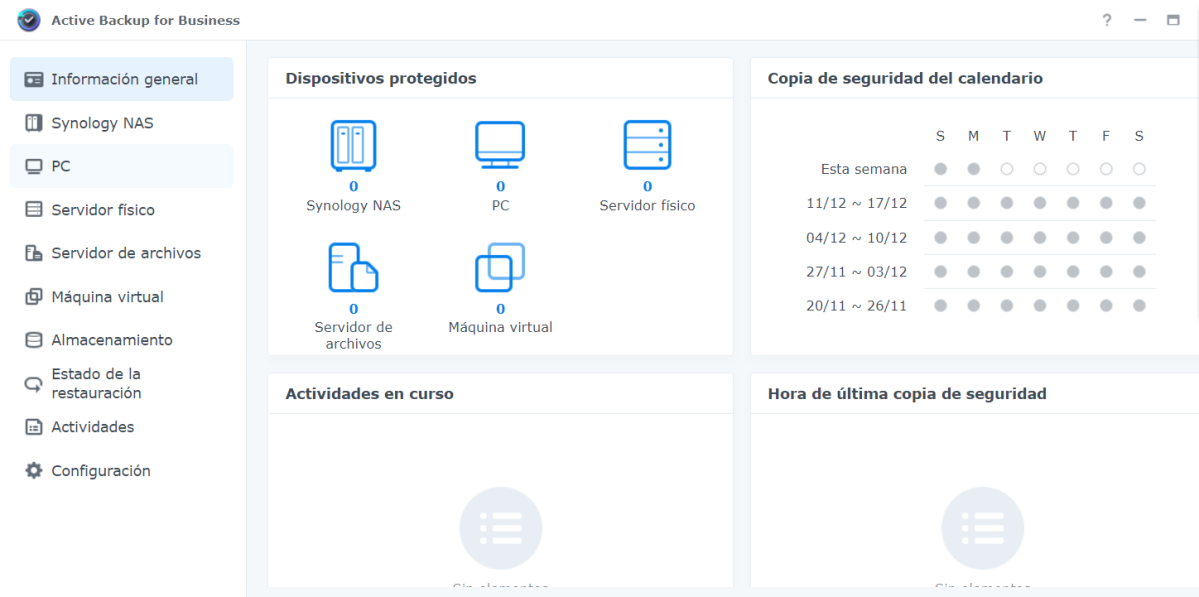This screenshot has height=597, width=1199.
Task: Click the Máquina virtual count 0
Action: coord(500,309)
